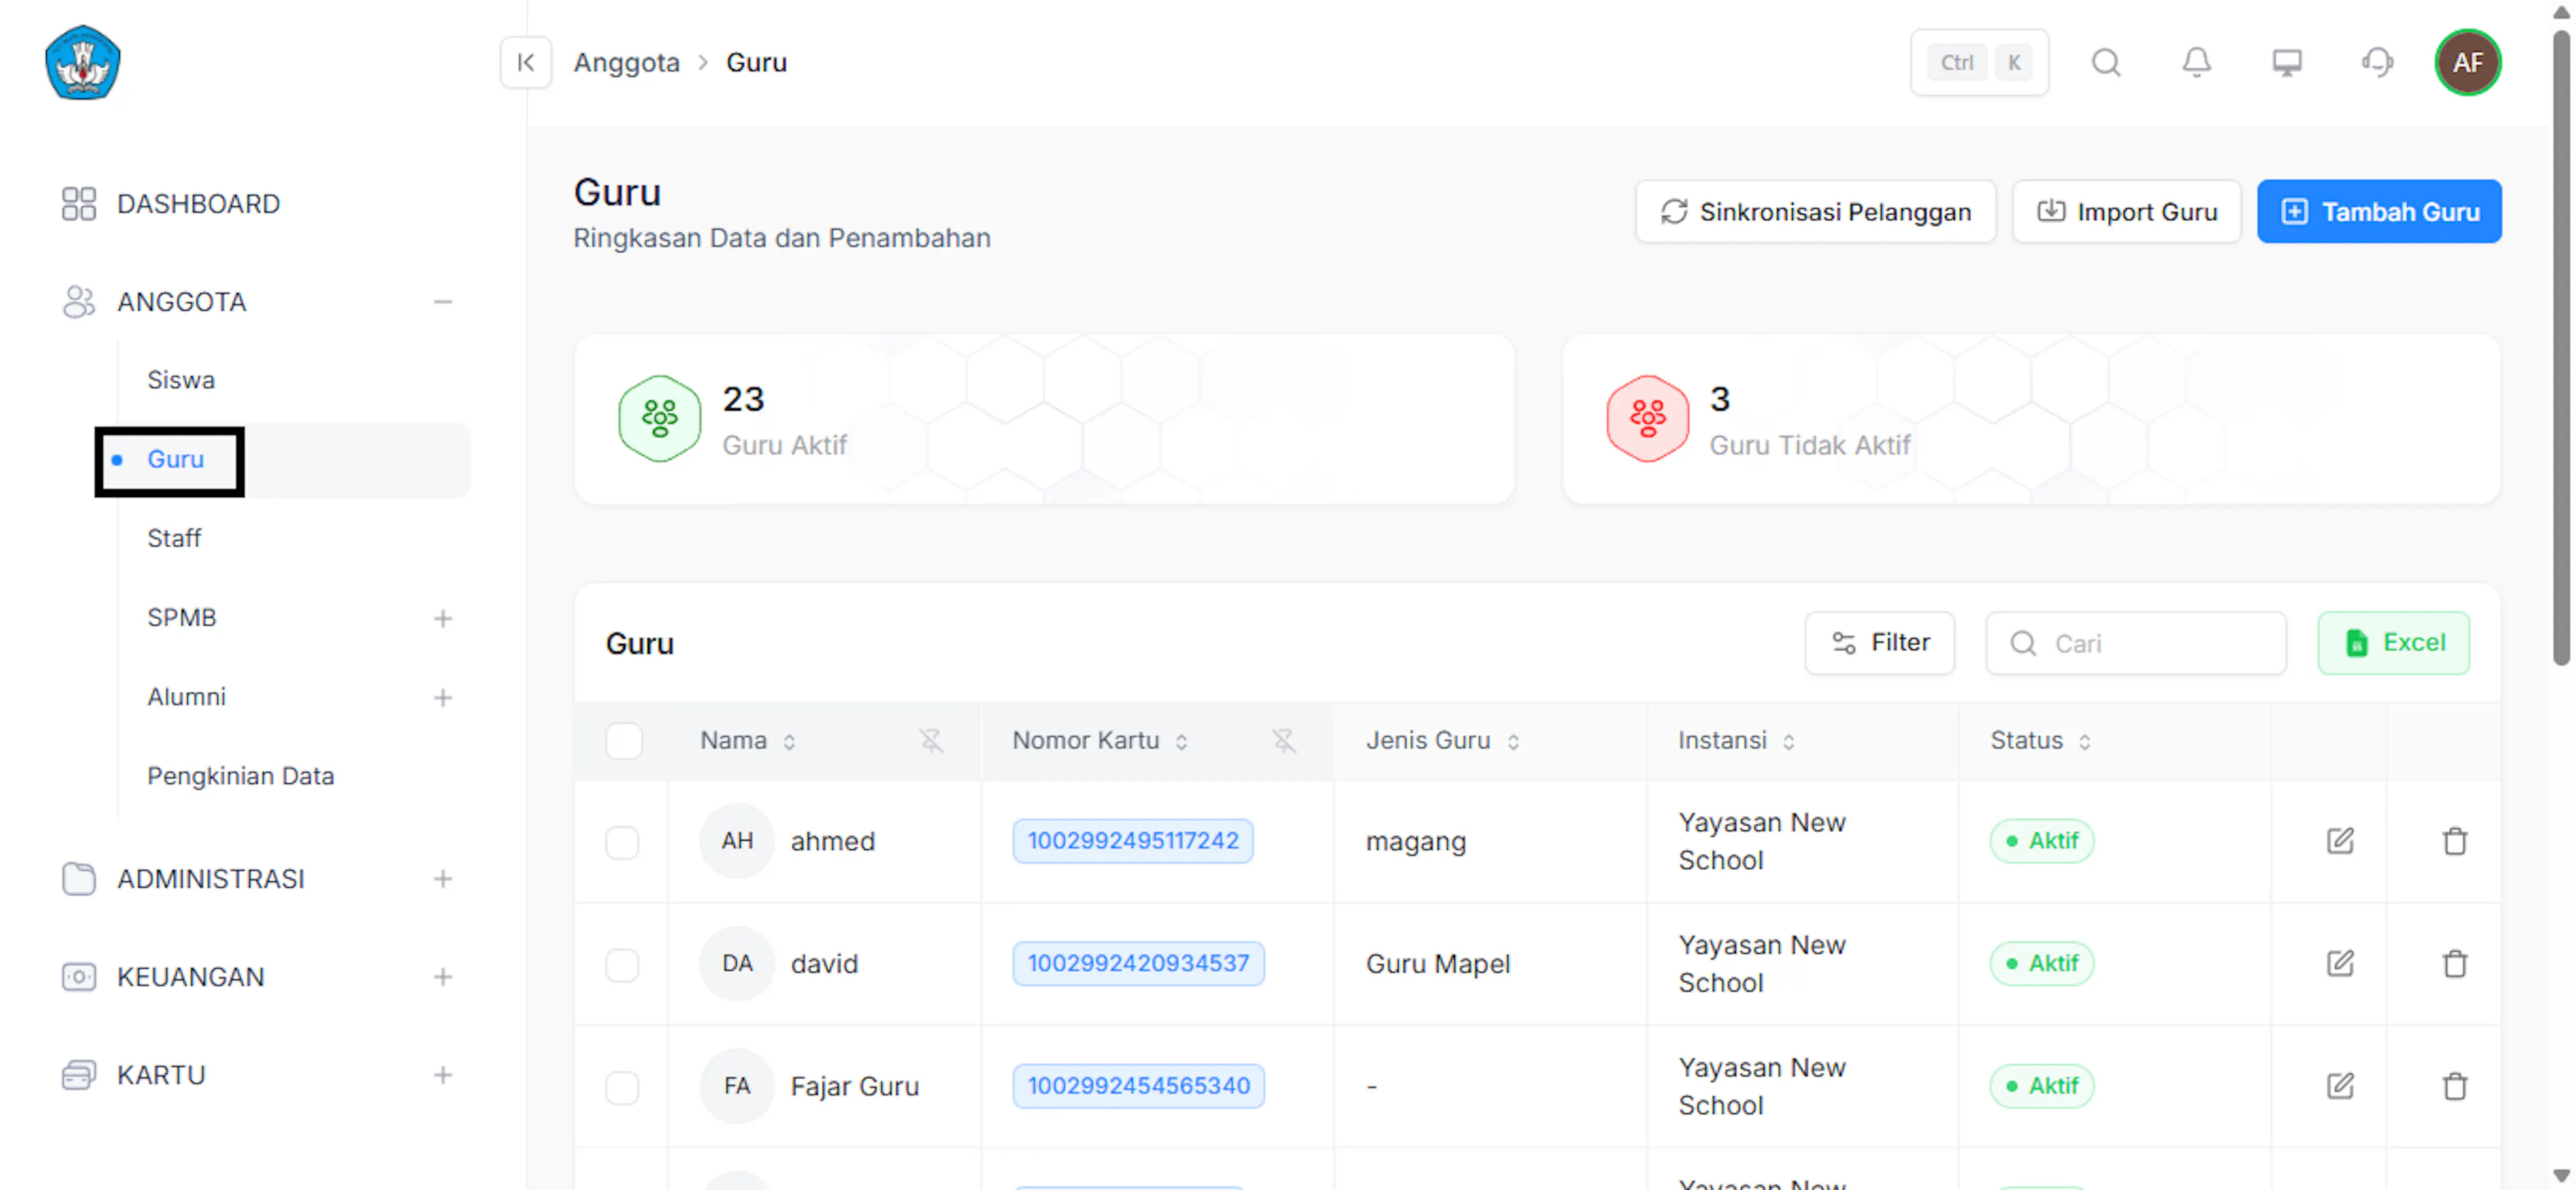Delete the ahmed row

tap(2454, 841)
